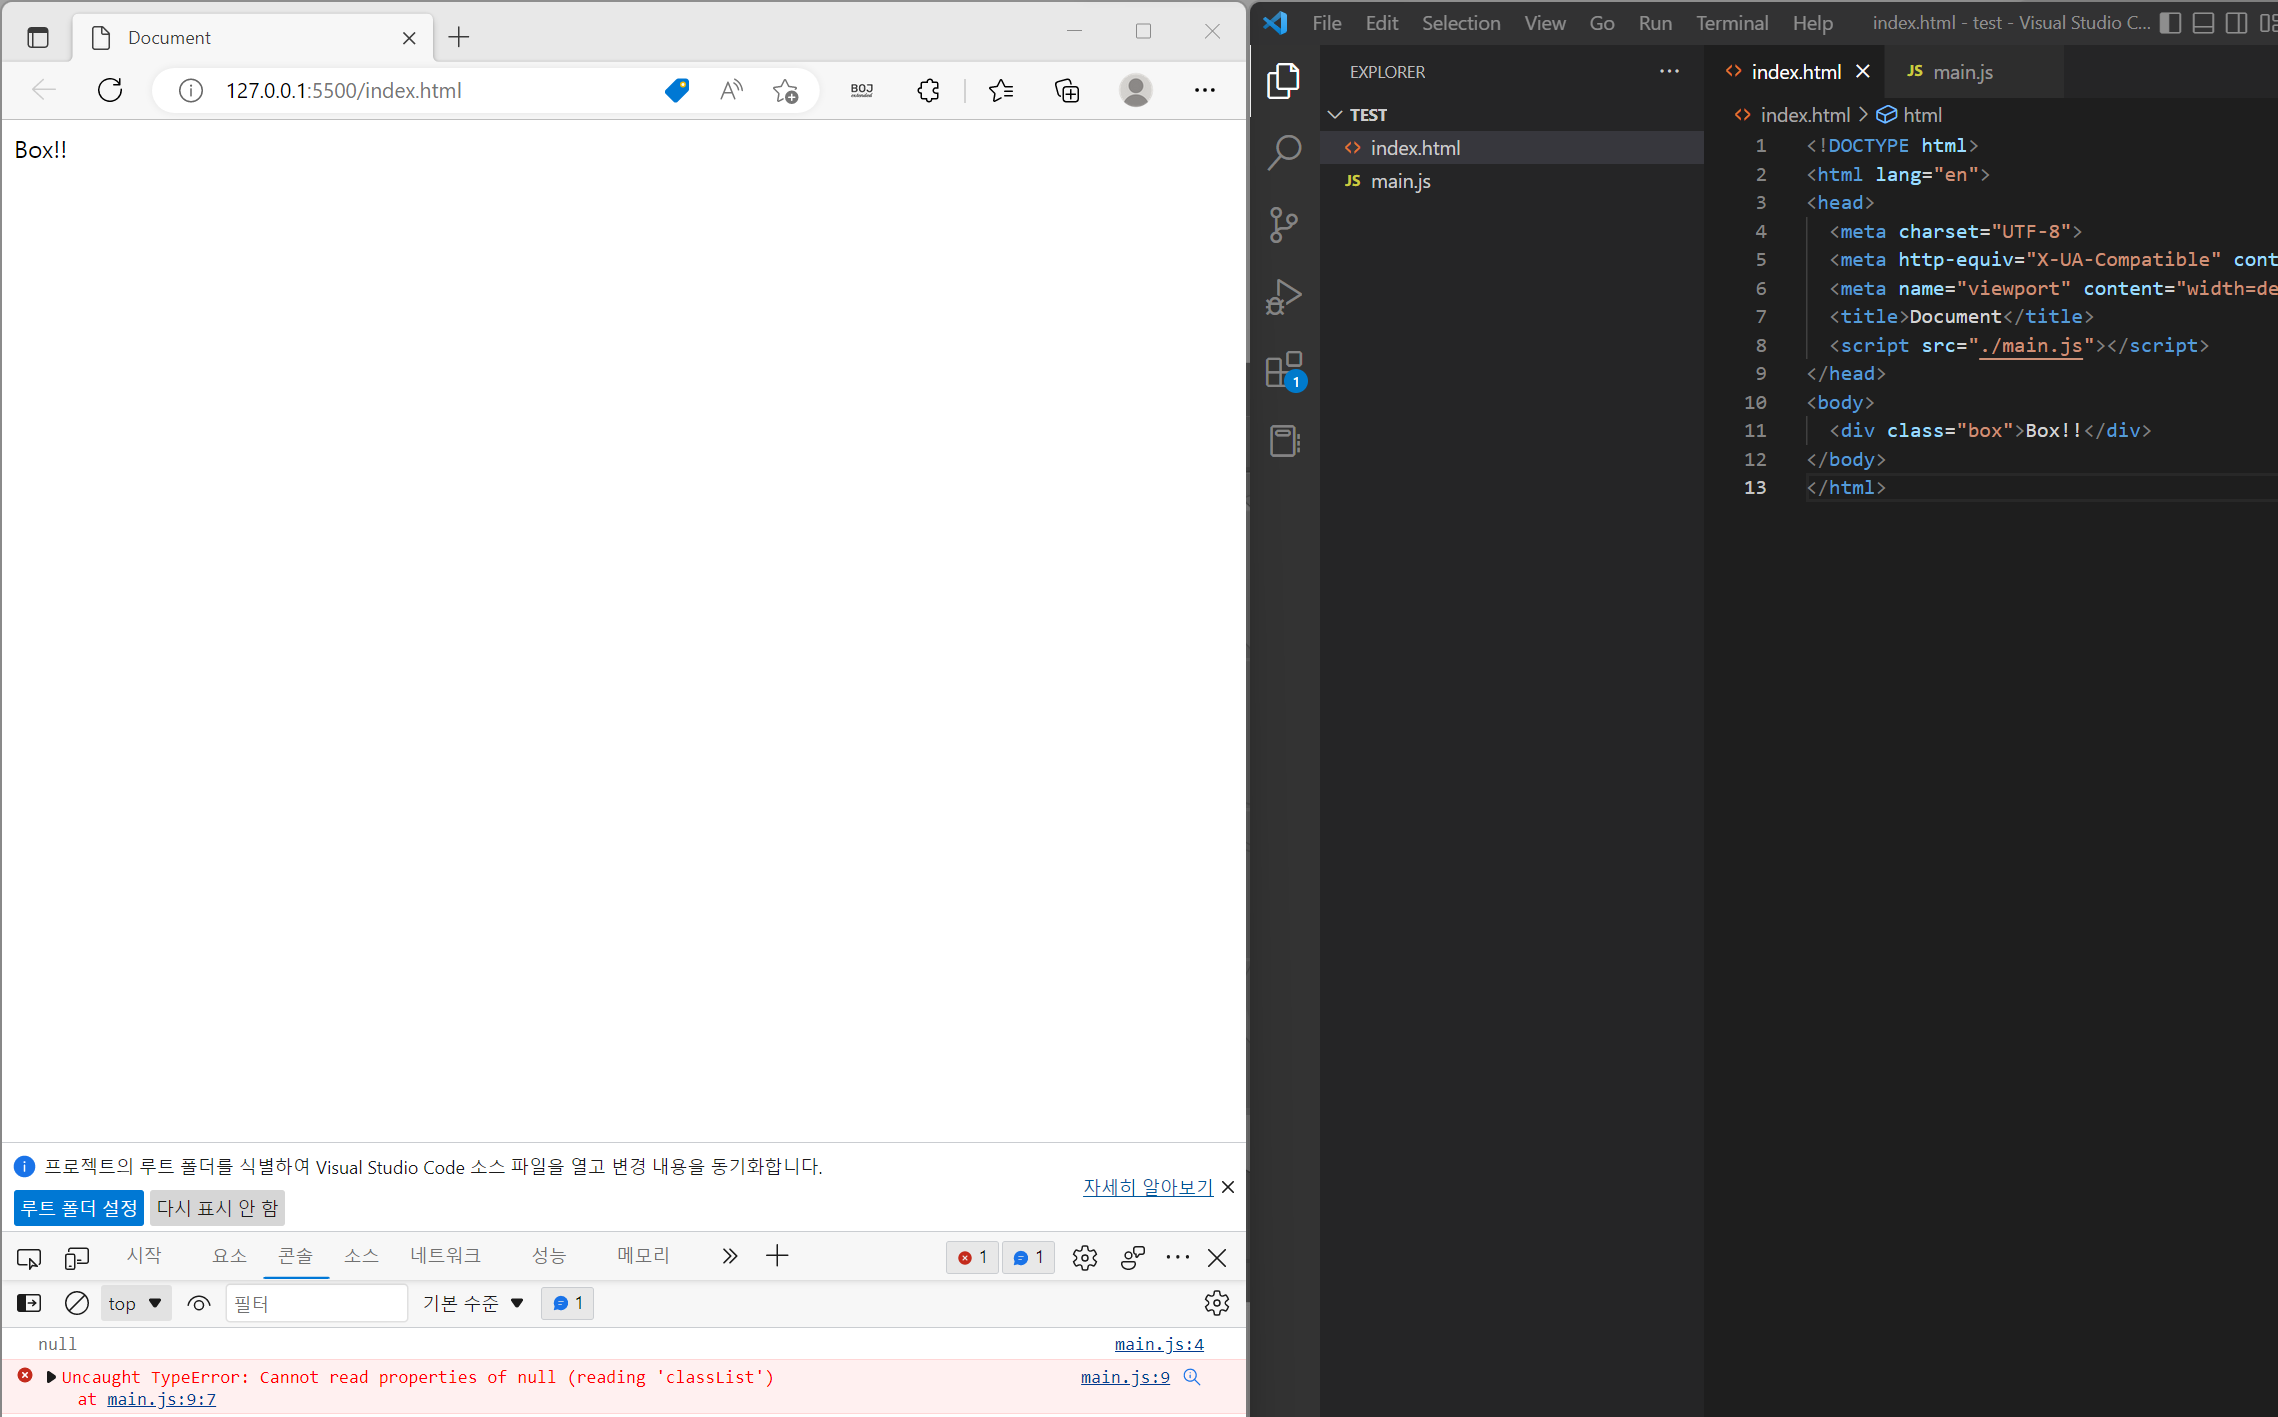Screen dimensions: 2278x1417
Task: Open the Extensions view in VS Code
Action: pos(1284,369)
